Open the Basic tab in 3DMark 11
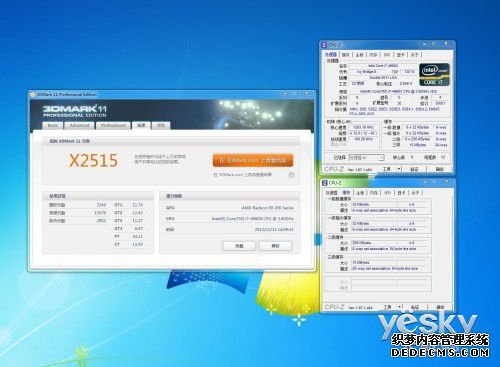This screenshot has width=500, height=367. point(53,125)
